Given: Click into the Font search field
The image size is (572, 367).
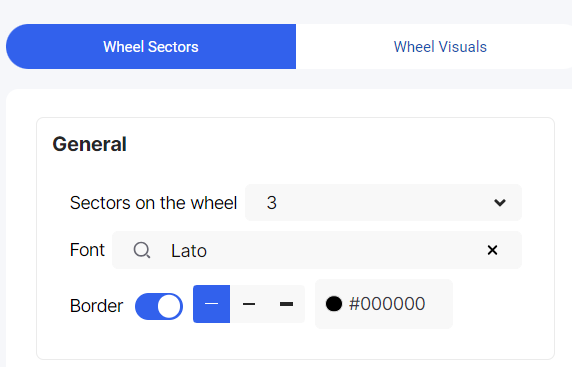Looking at the screenshot, I should (x=317, y=250).
